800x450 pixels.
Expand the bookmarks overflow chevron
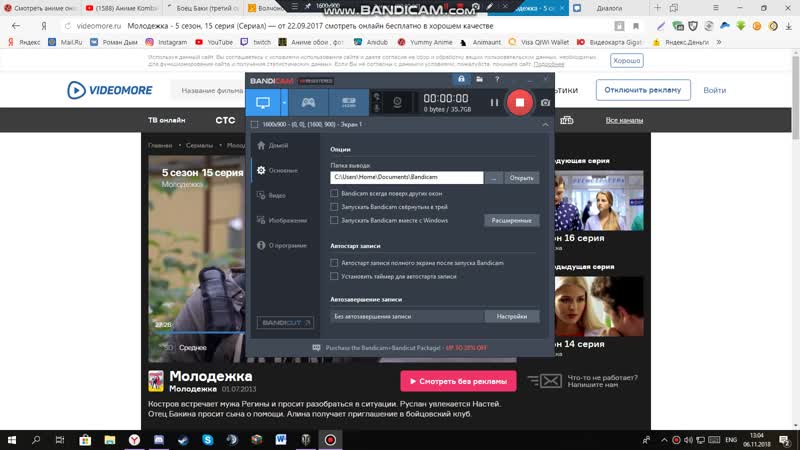[719, 42]
